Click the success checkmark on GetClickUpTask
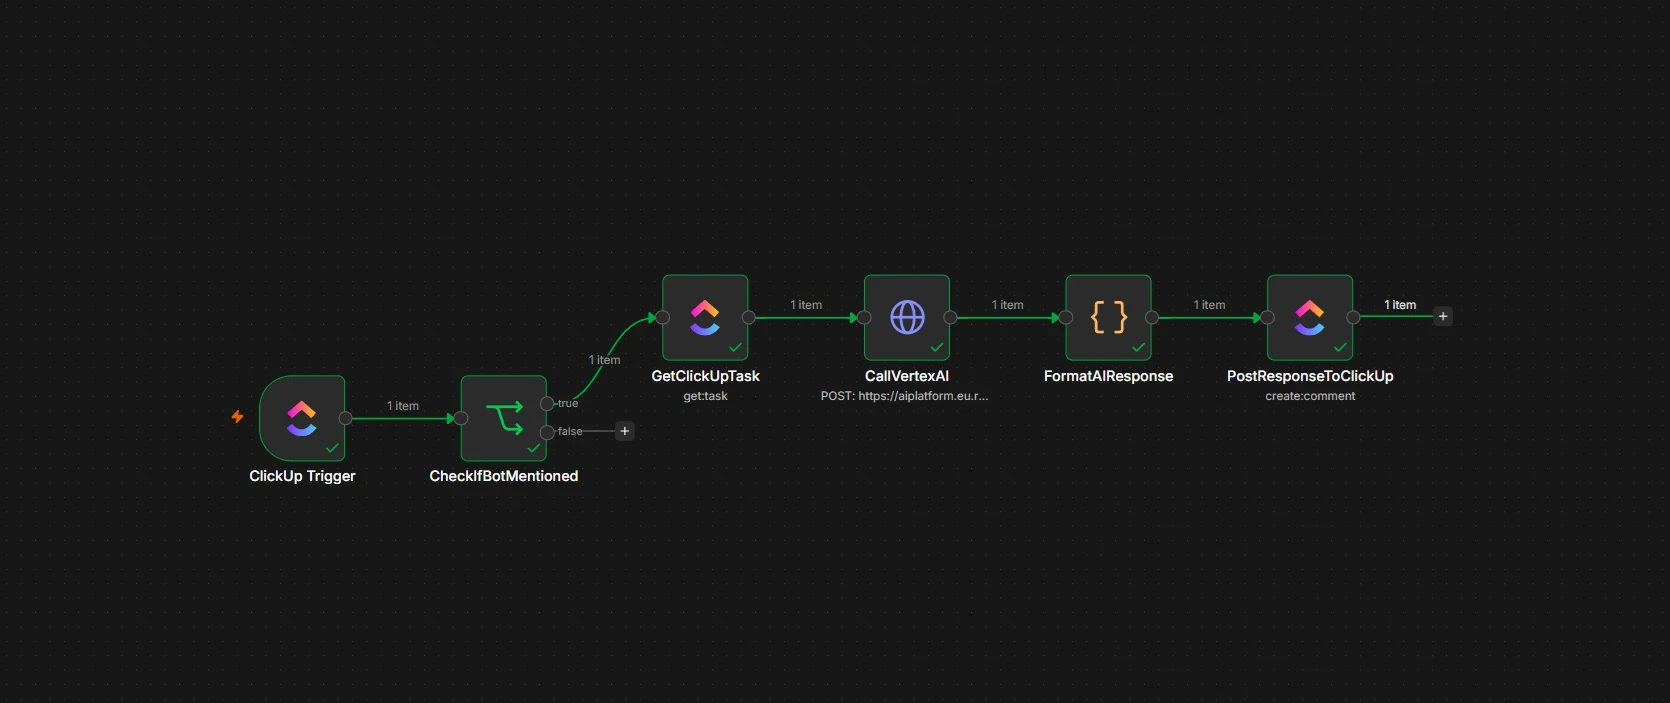The image size is (1670, 703). click(735, 347)
